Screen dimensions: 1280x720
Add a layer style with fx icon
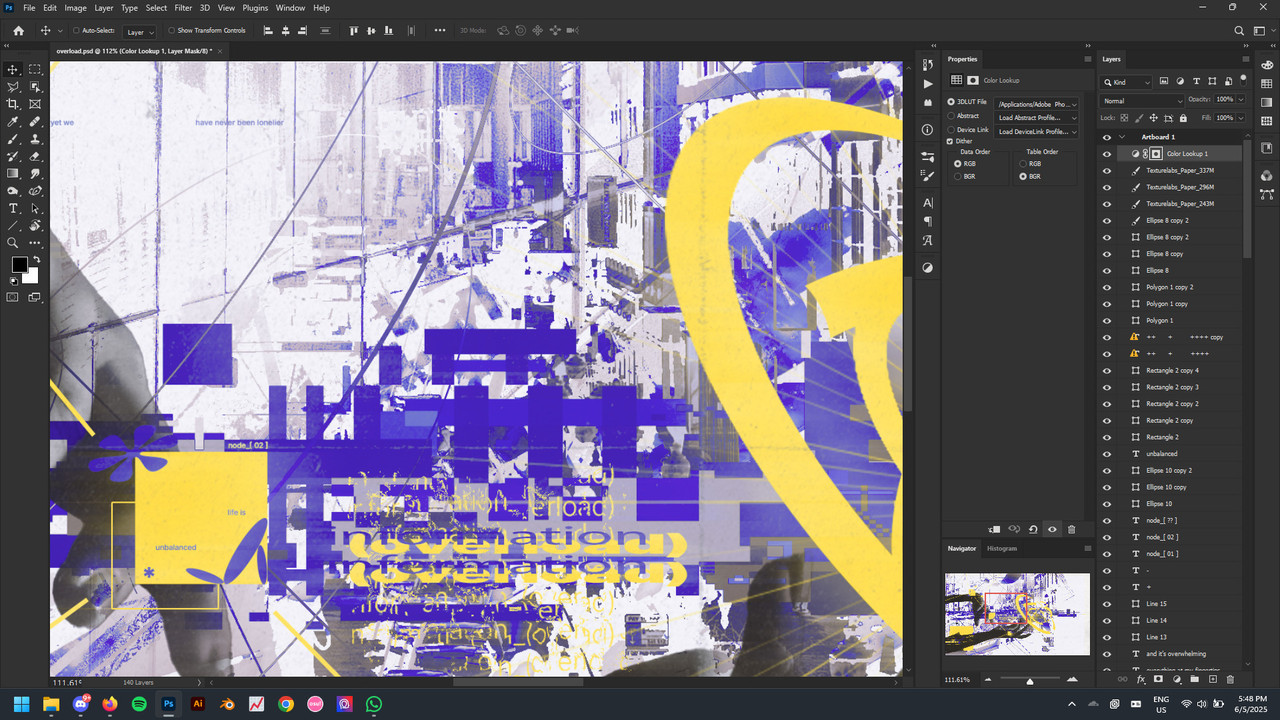point(1141,679)
